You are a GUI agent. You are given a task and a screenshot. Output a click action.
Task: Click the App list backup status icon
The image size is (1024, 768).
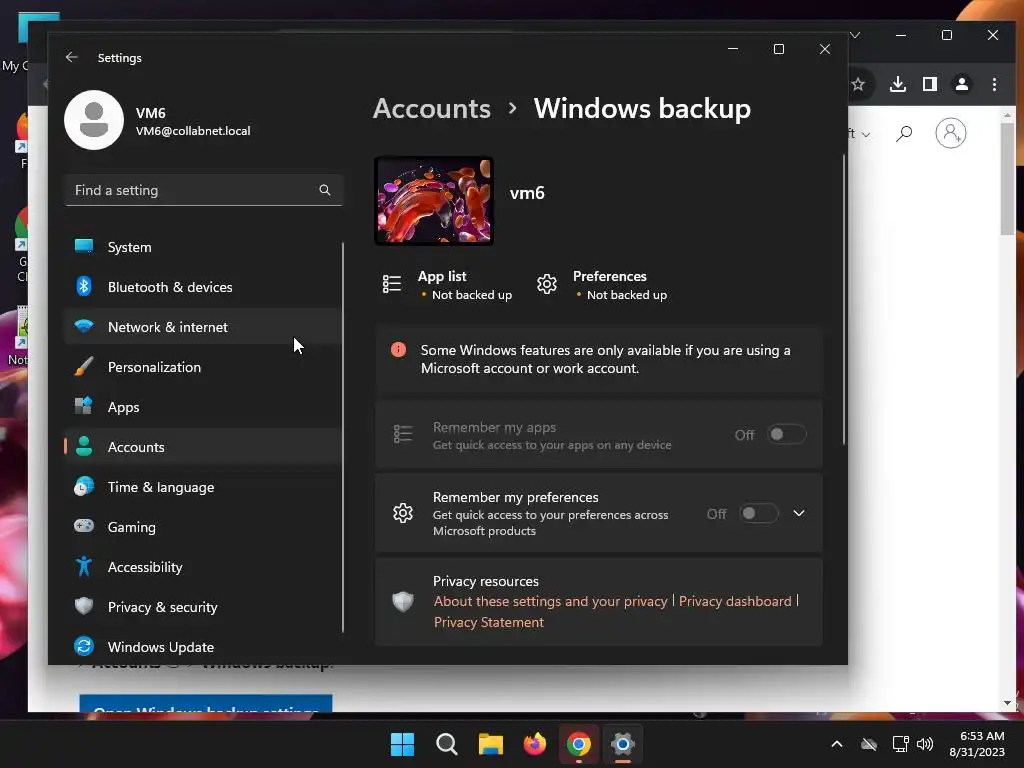point(392,284)
